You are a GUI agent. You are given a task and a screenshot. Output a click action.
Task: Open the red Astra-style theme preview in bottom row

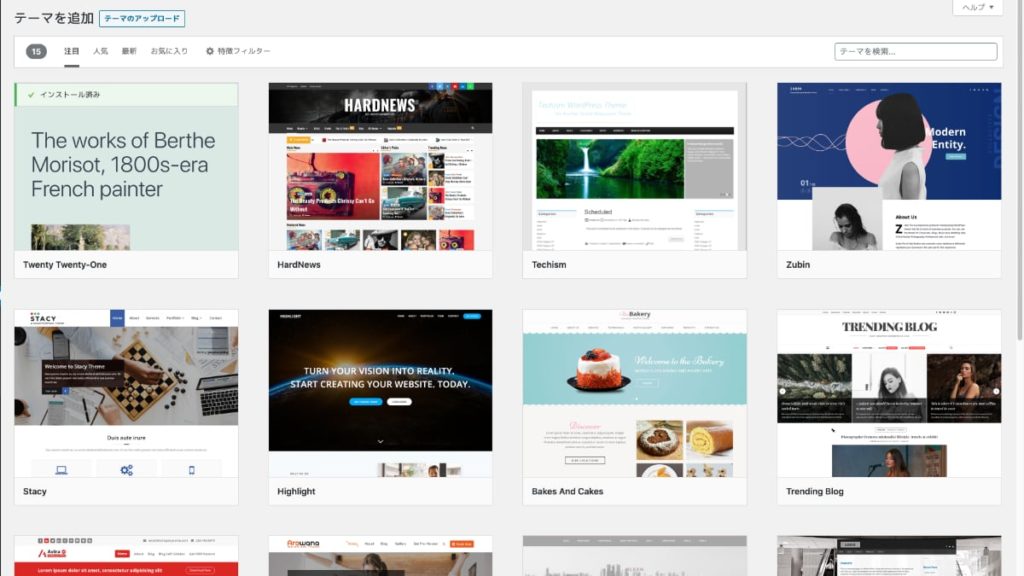126,556
